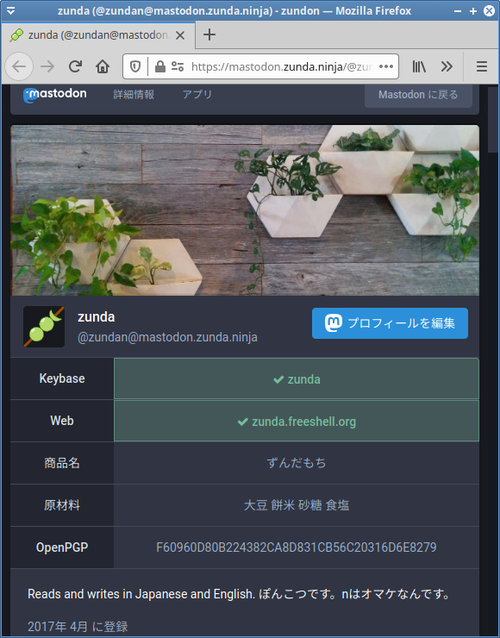Click the 2017年 4月 に登録 text
Image resolution: width=500 pixels, height=638 pixels.
pos(78,626)
